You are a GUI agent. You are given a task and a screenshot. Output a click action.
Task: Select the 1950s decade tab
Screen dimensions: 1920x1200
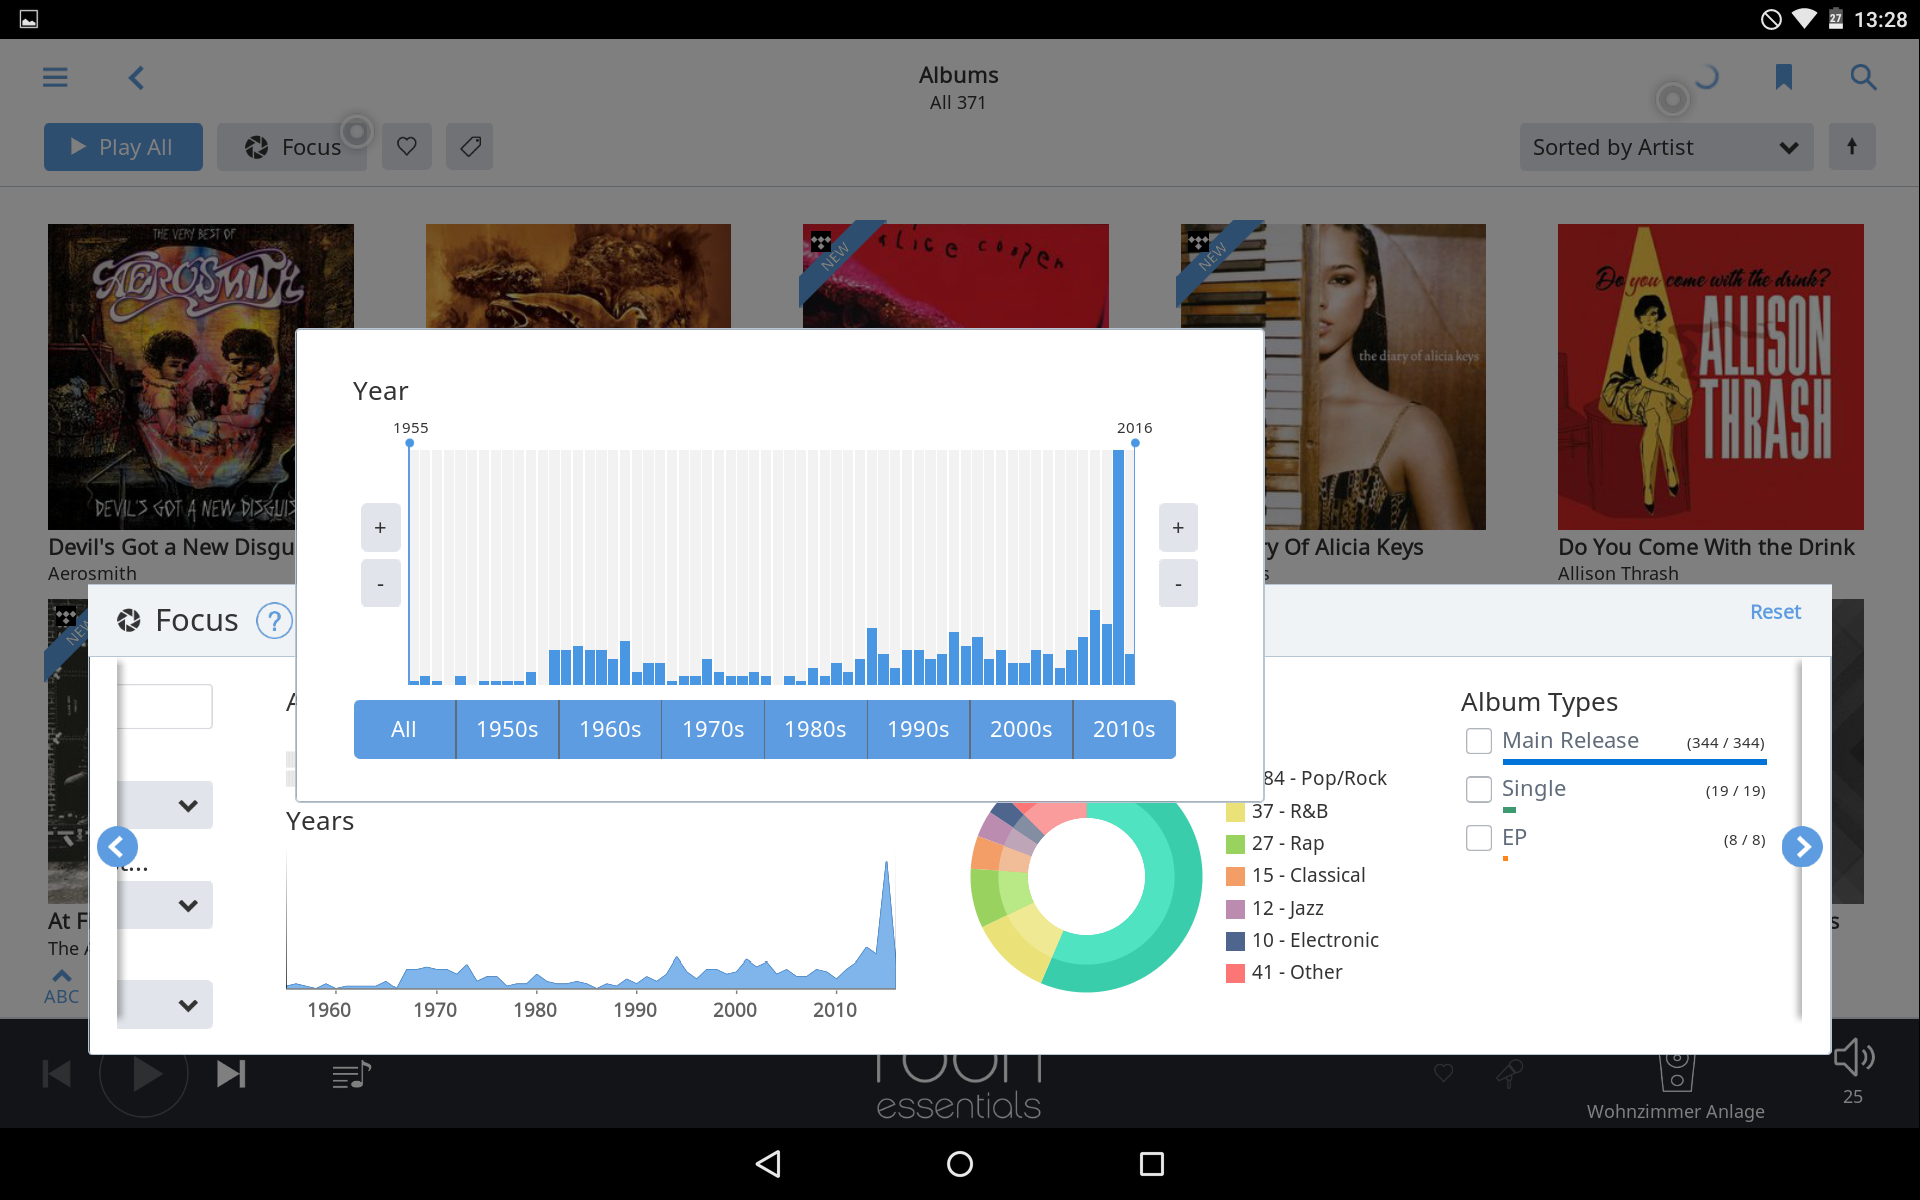[x=507, y=729]
